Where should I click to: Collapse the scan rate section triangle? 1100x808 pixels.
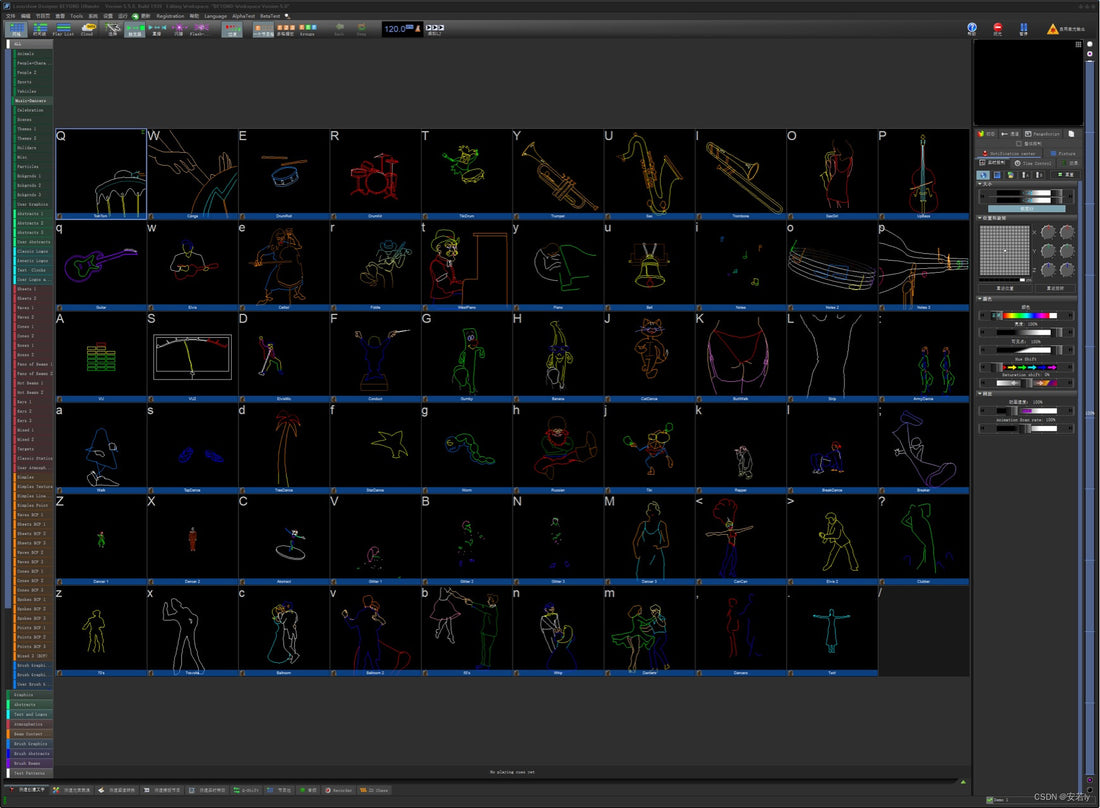980,393
